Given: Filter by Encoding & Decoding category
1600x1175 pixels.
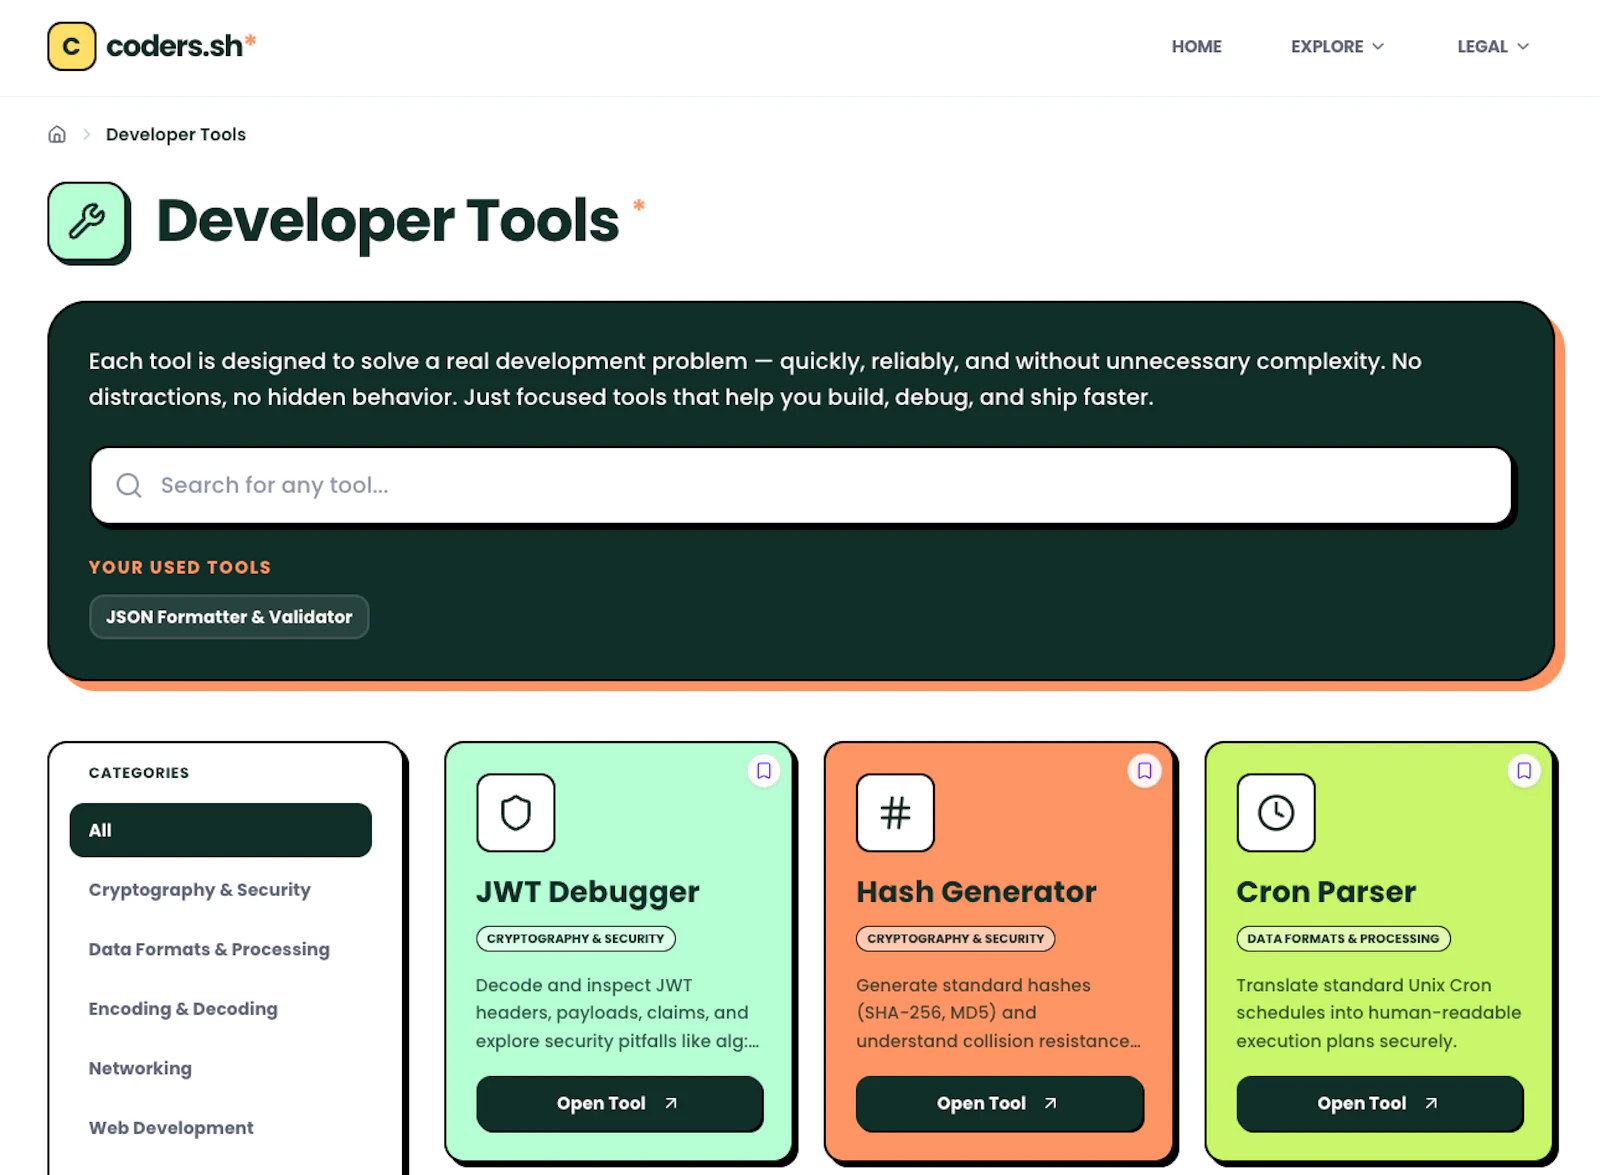Looking at the screenshot, I should point(183,1009).
